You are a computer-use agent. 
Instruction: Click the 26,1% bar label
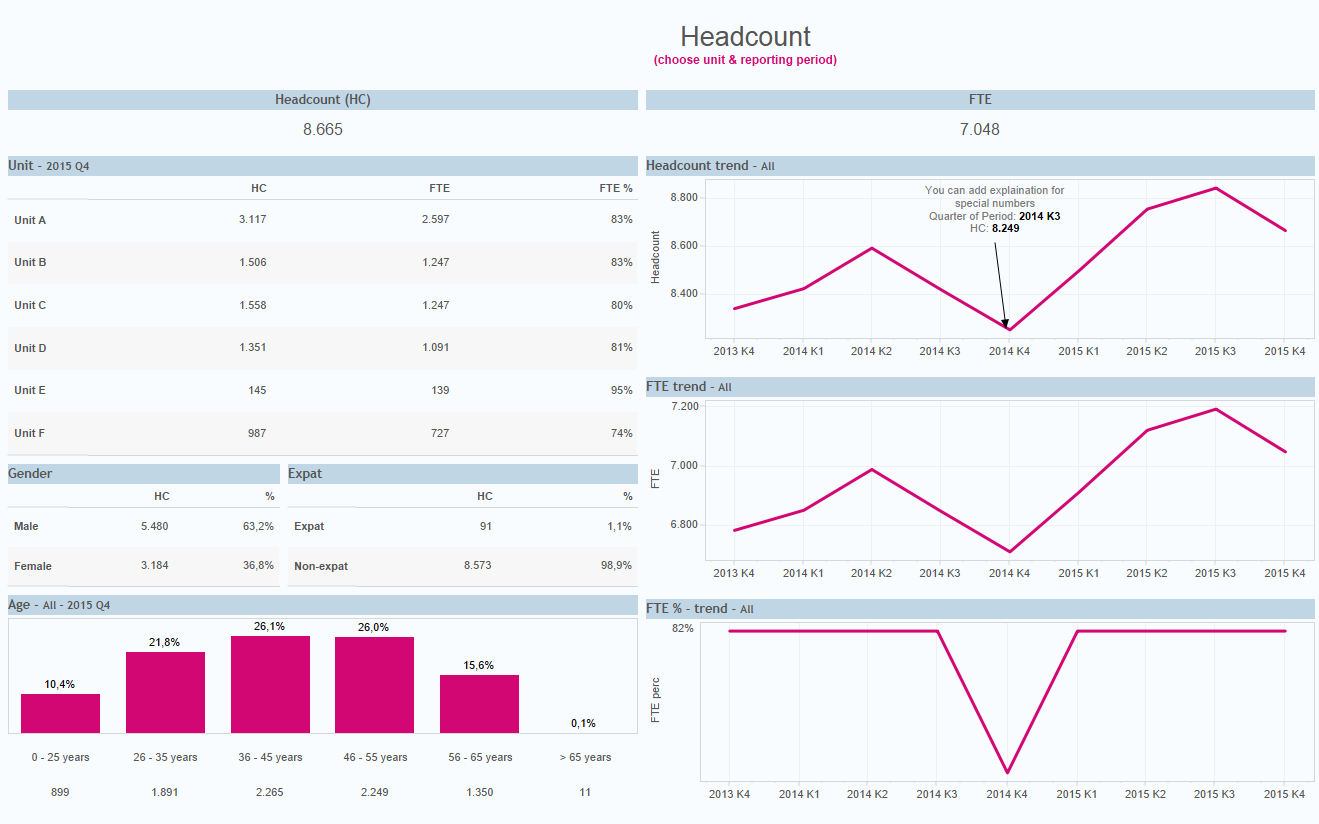tap(270, 627)
